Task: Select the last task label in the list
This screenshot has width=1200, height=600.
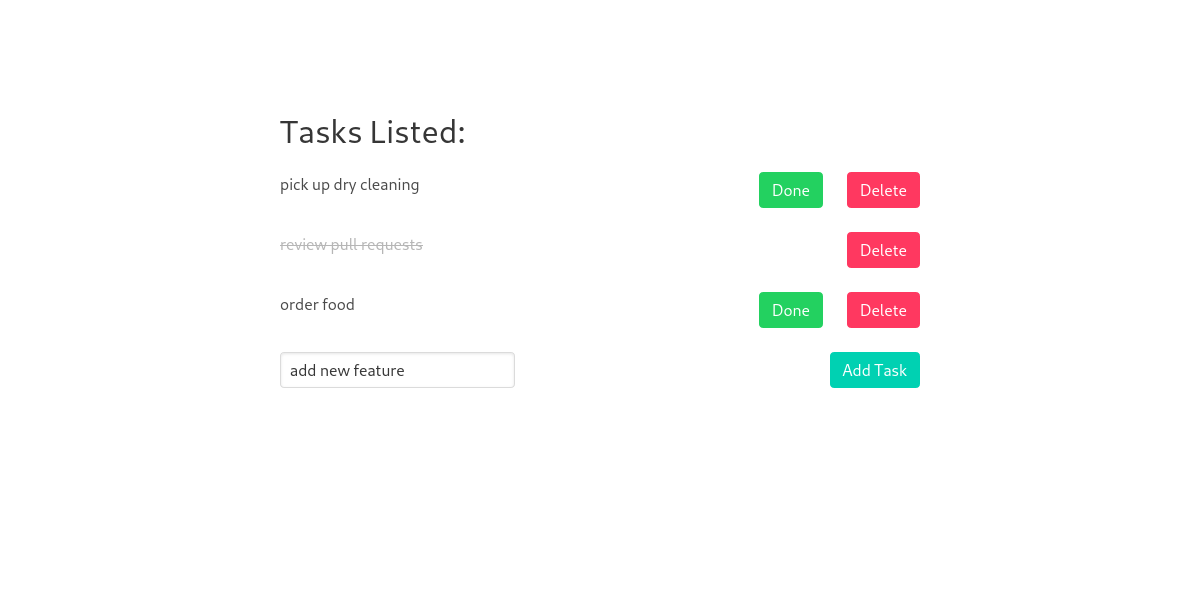Action: coord(317,305)
